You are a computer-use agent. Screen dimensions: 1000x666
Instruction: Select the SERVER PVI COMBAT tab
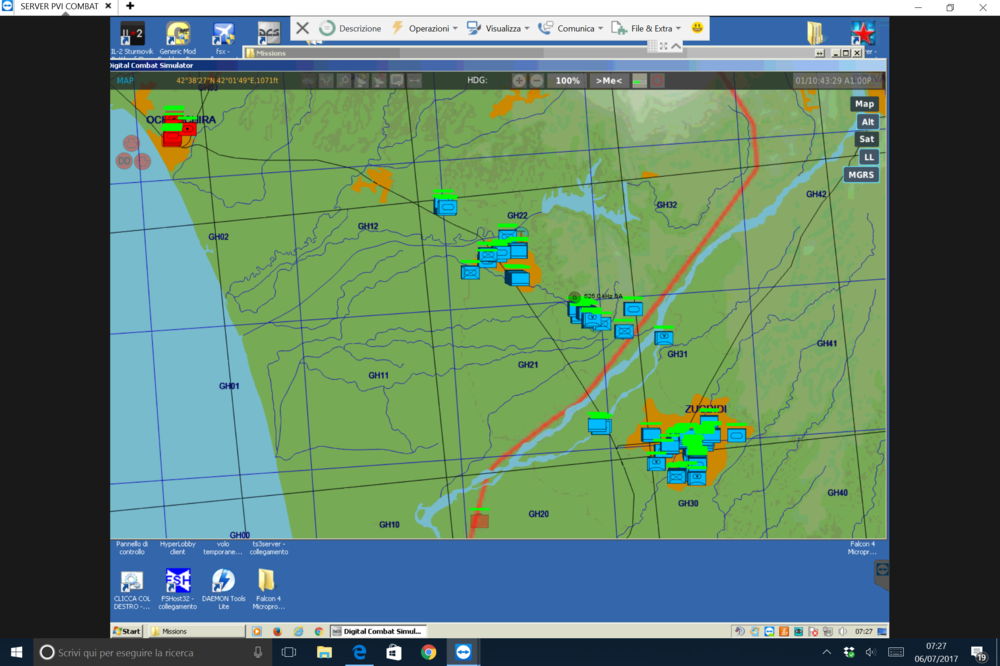pyautogui.click(x=58, y=6)
